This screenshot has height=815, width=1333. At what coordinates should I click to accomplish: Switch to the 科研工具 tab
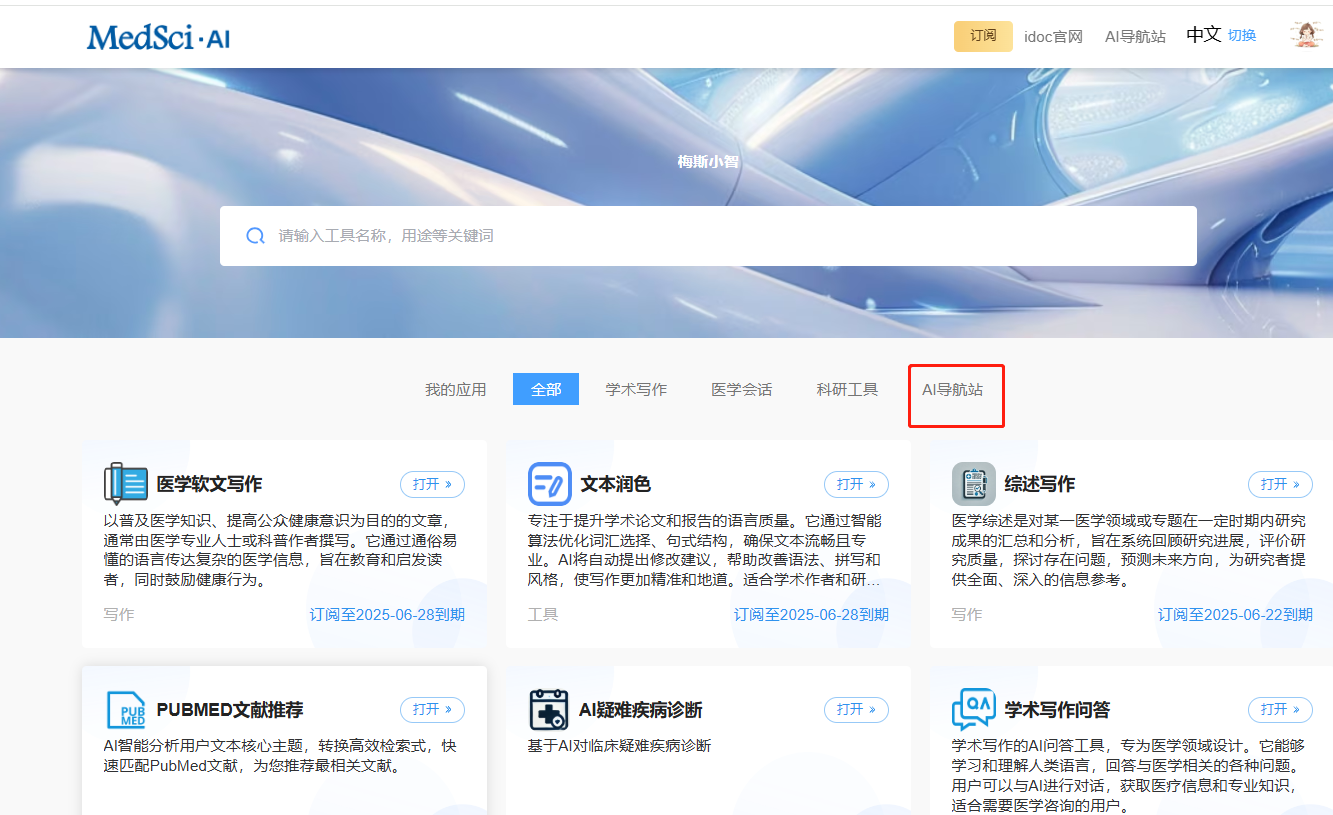(x=847, y=390)
